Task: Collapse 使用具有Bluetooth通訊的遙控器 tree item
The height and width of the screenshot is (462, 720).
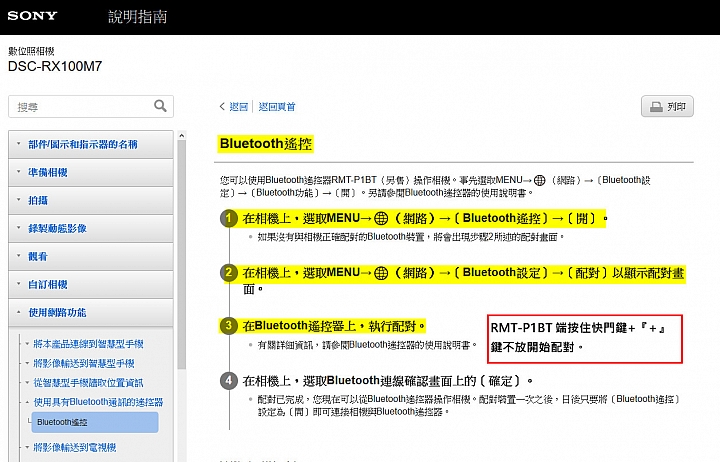Action: (98, 402)
